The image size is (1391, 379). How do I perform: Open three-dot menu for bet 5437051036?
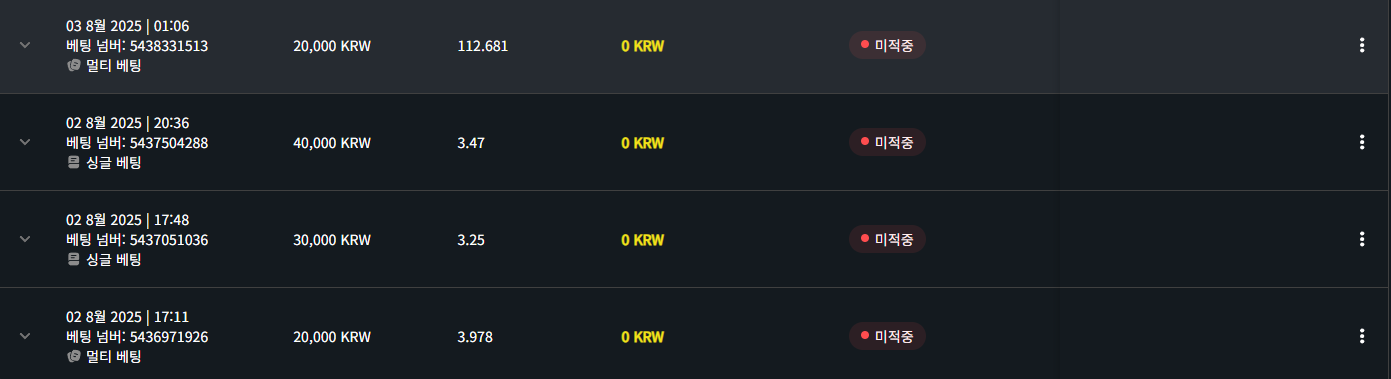(x=1361, y=239)
